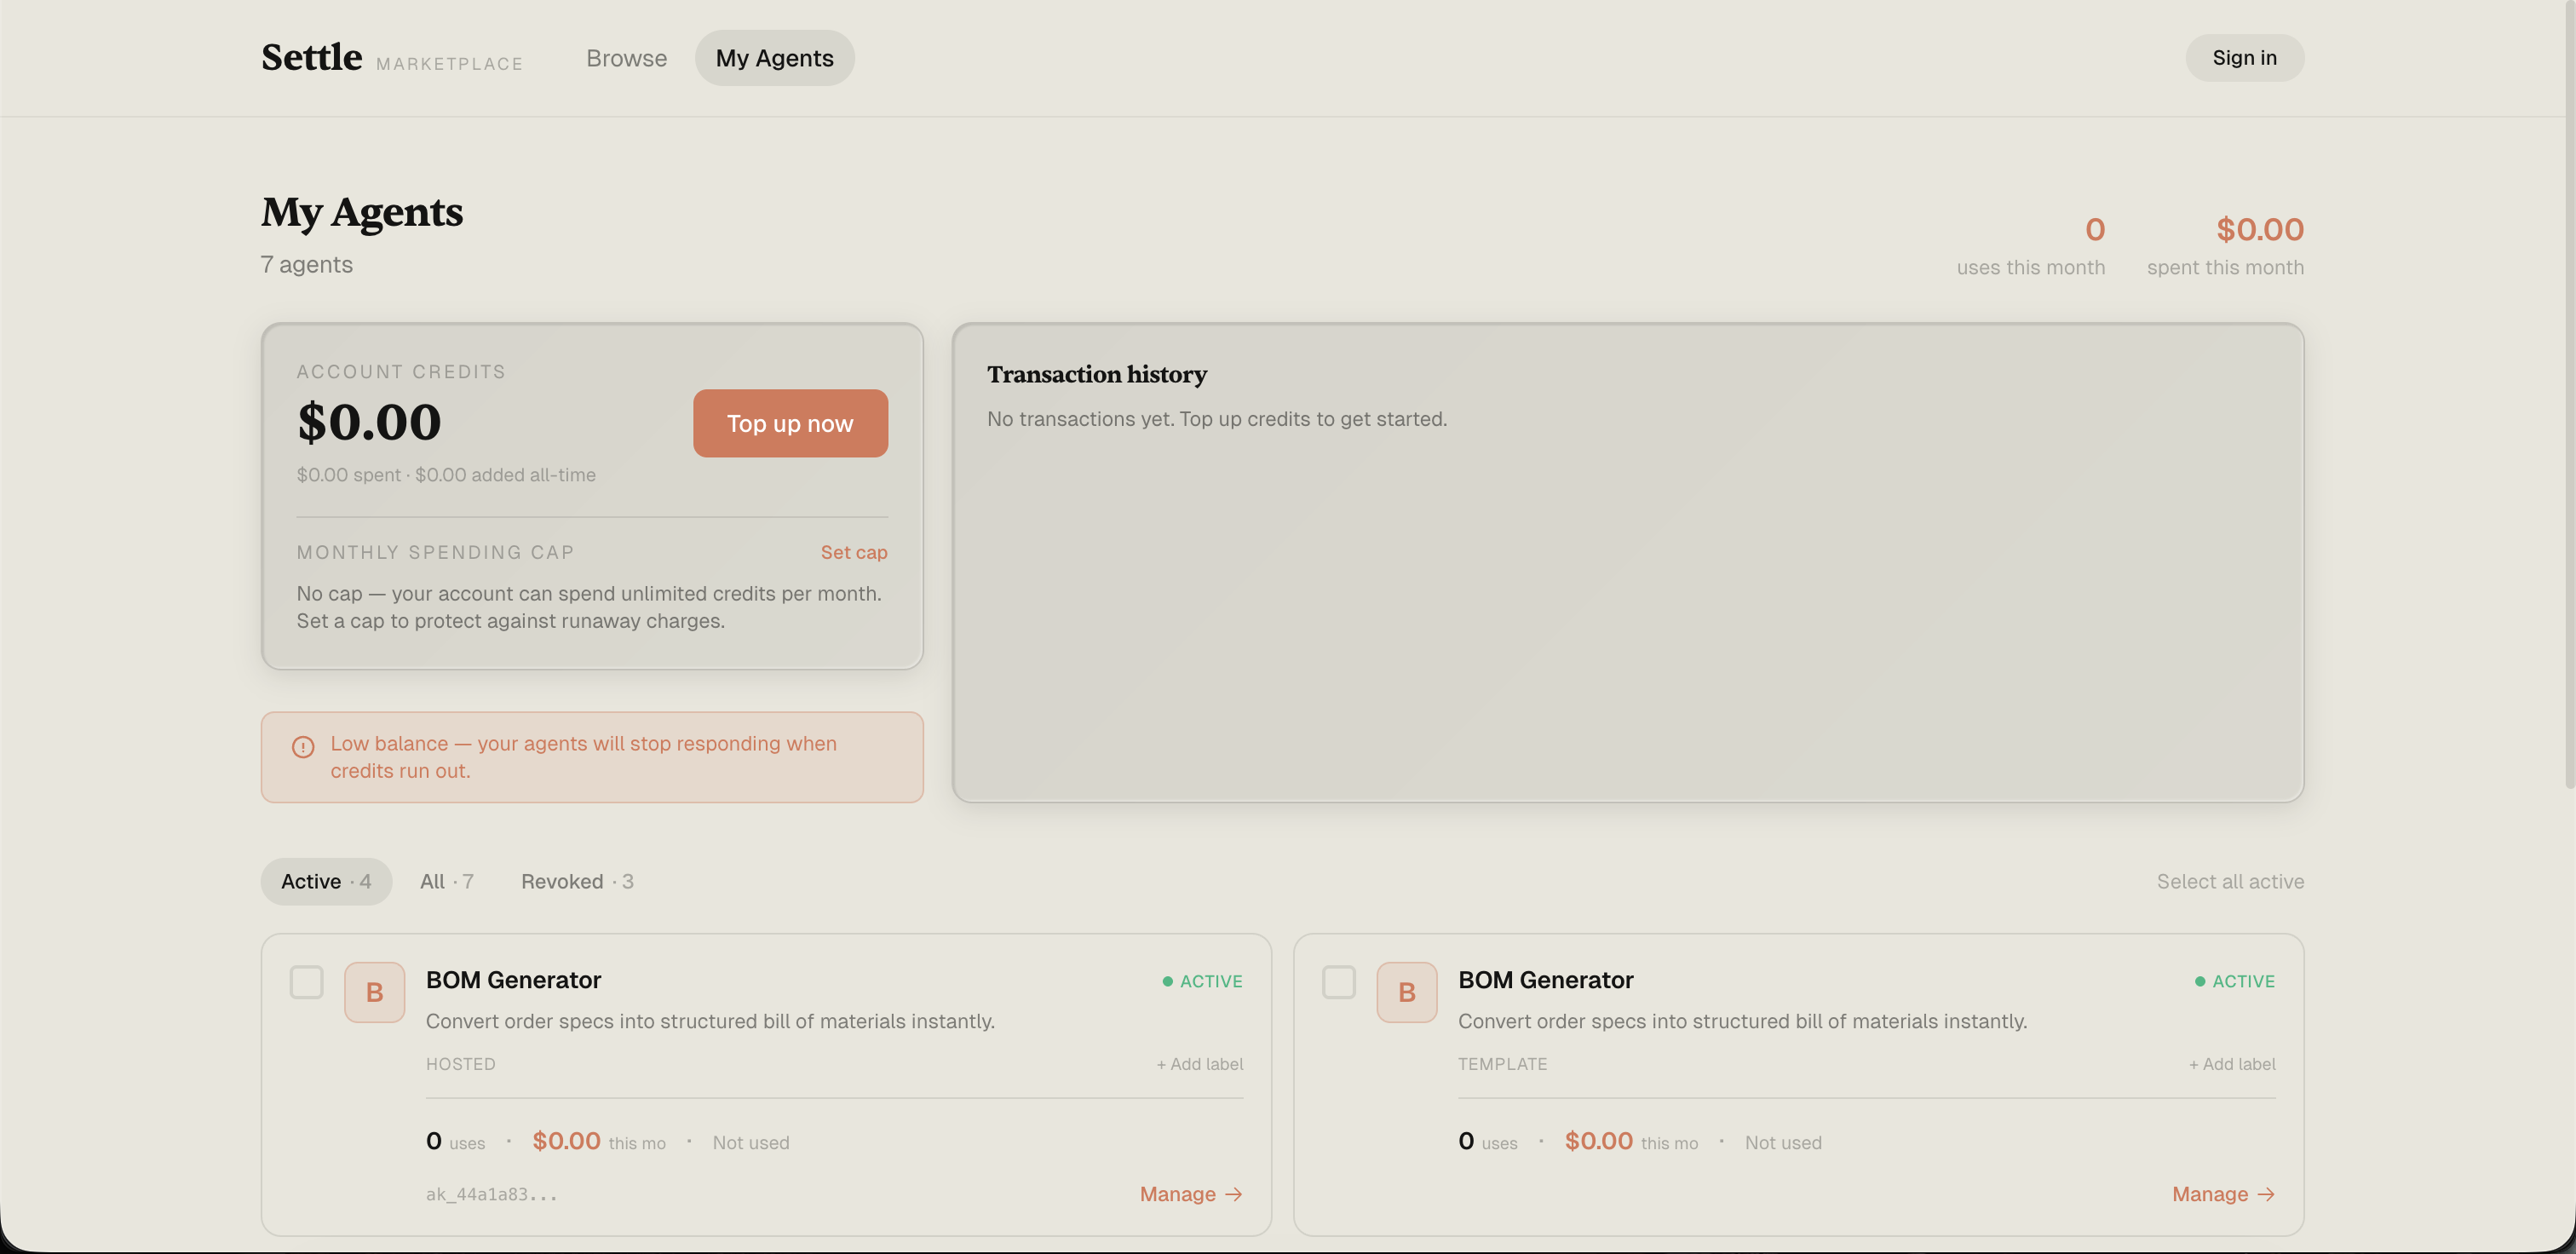This screenshot has height=1254, width=2576.
Task: Open the My Agents tab
Action: click(x=774, y=58)
